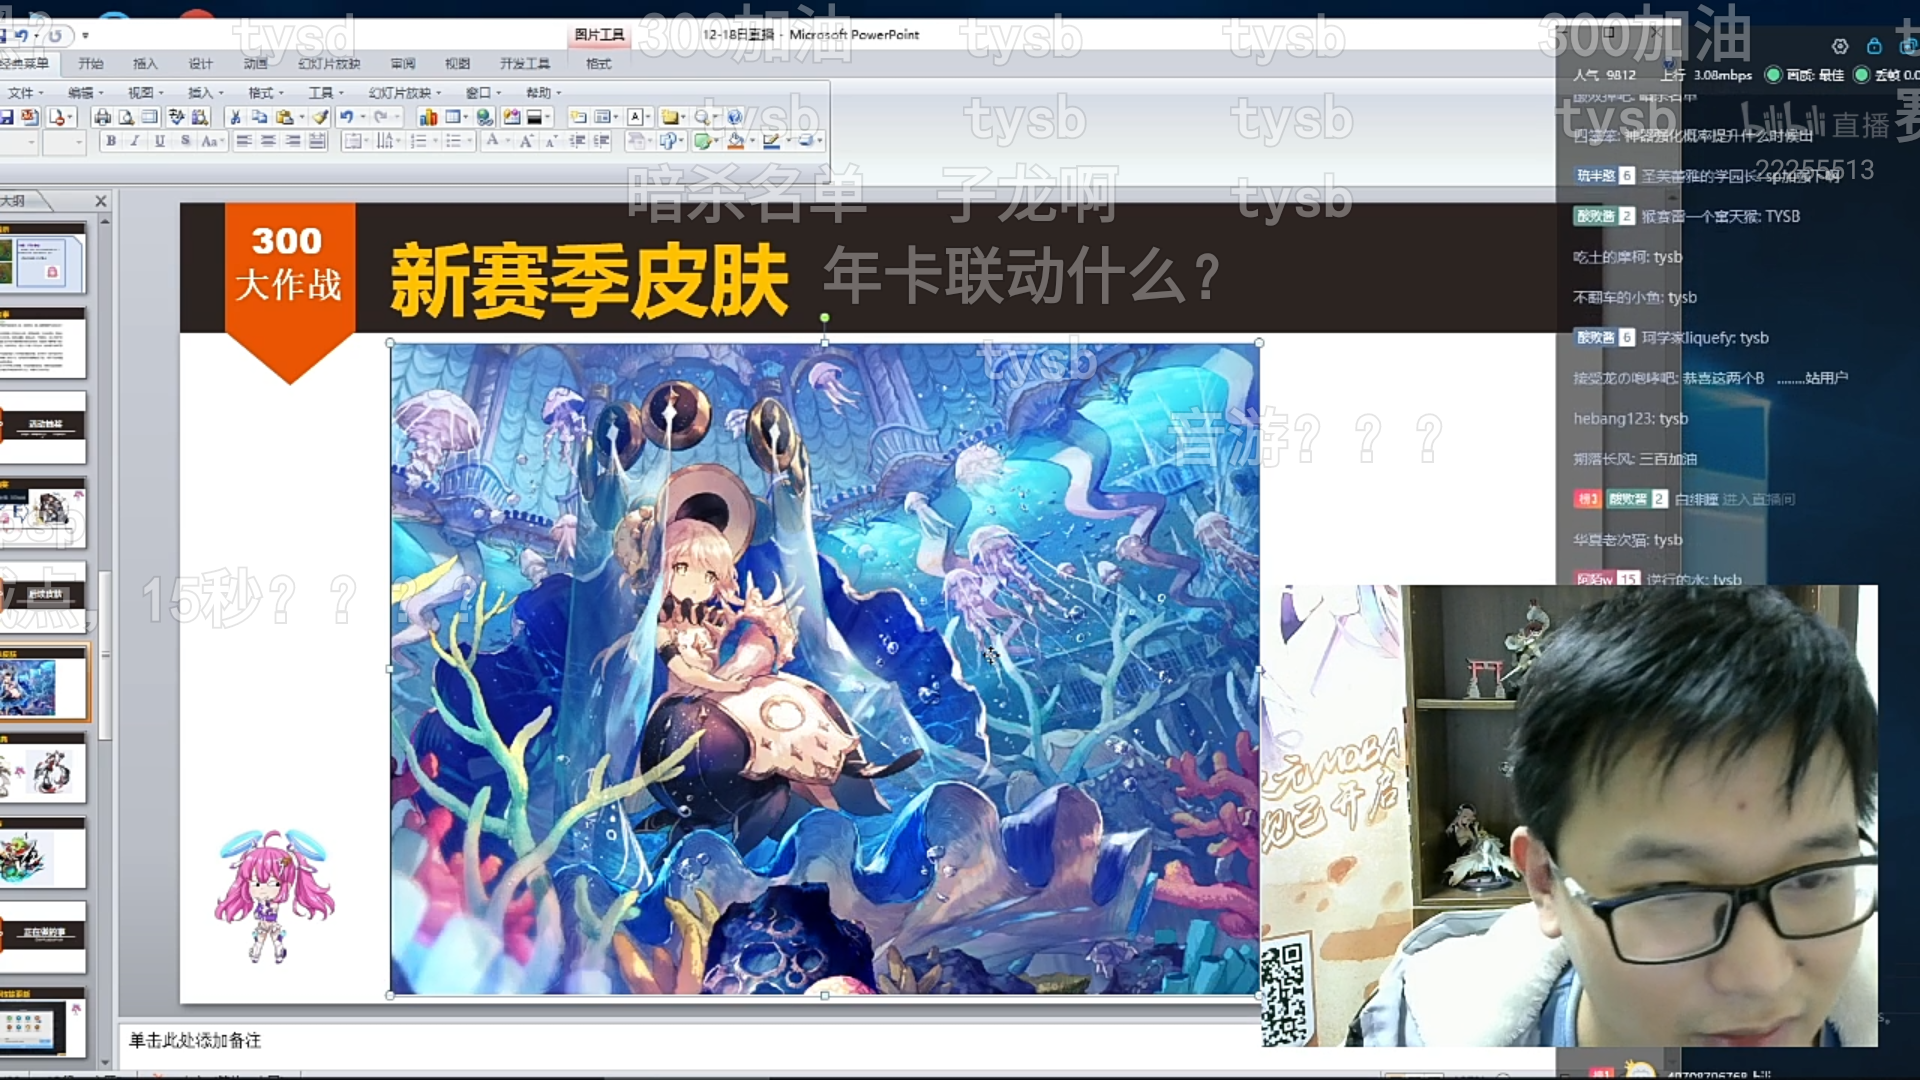The height and width of the screenshot is (1080, 1920).
Task: Expand Customize Quick Access Toolbar arrow
Action: (85, 35)
